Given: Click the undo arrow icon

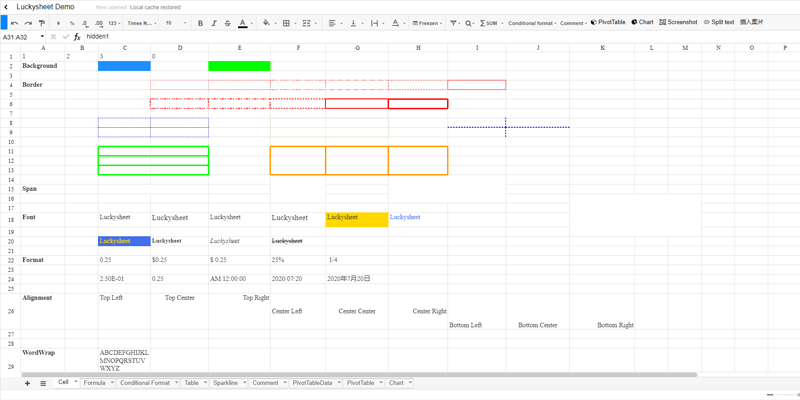Looking at the screenshot, I should coord(14,23).
